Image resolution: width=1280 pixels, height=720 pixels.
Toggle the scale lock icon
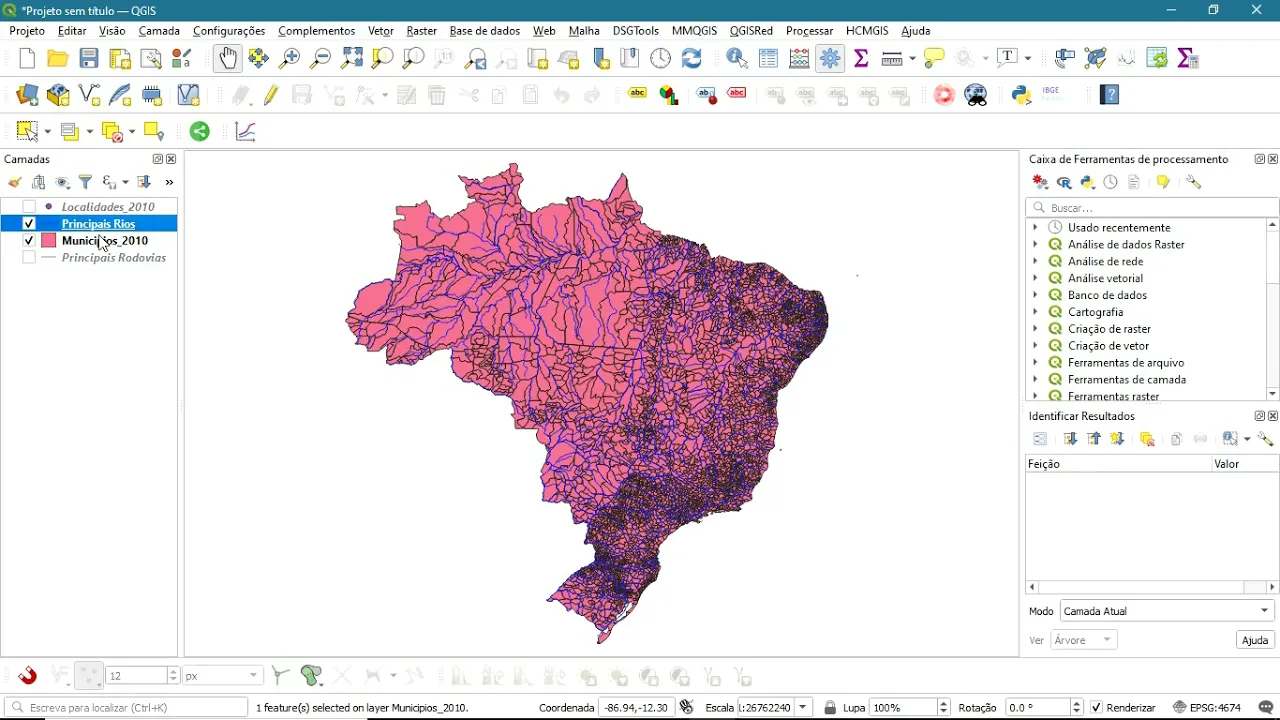point(830,708)
